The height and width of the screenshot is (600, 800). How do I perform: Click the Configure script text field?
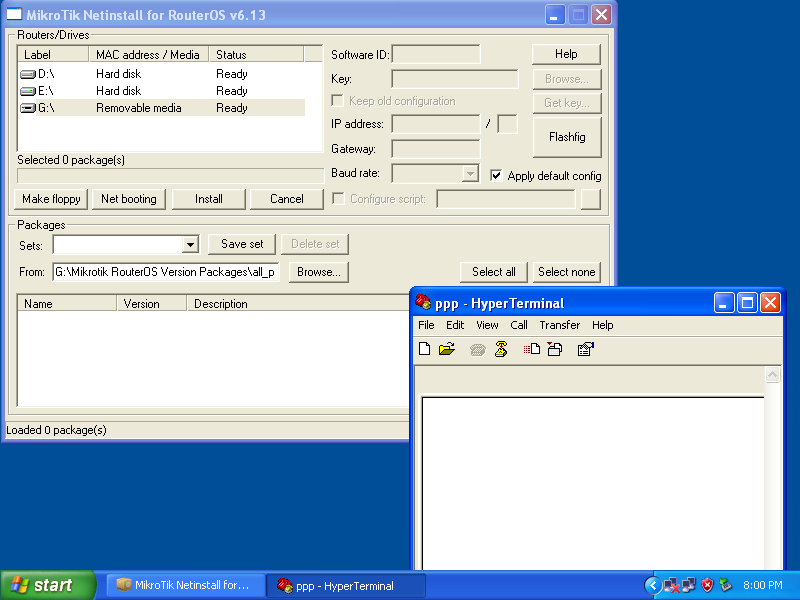tap(506, 199)
